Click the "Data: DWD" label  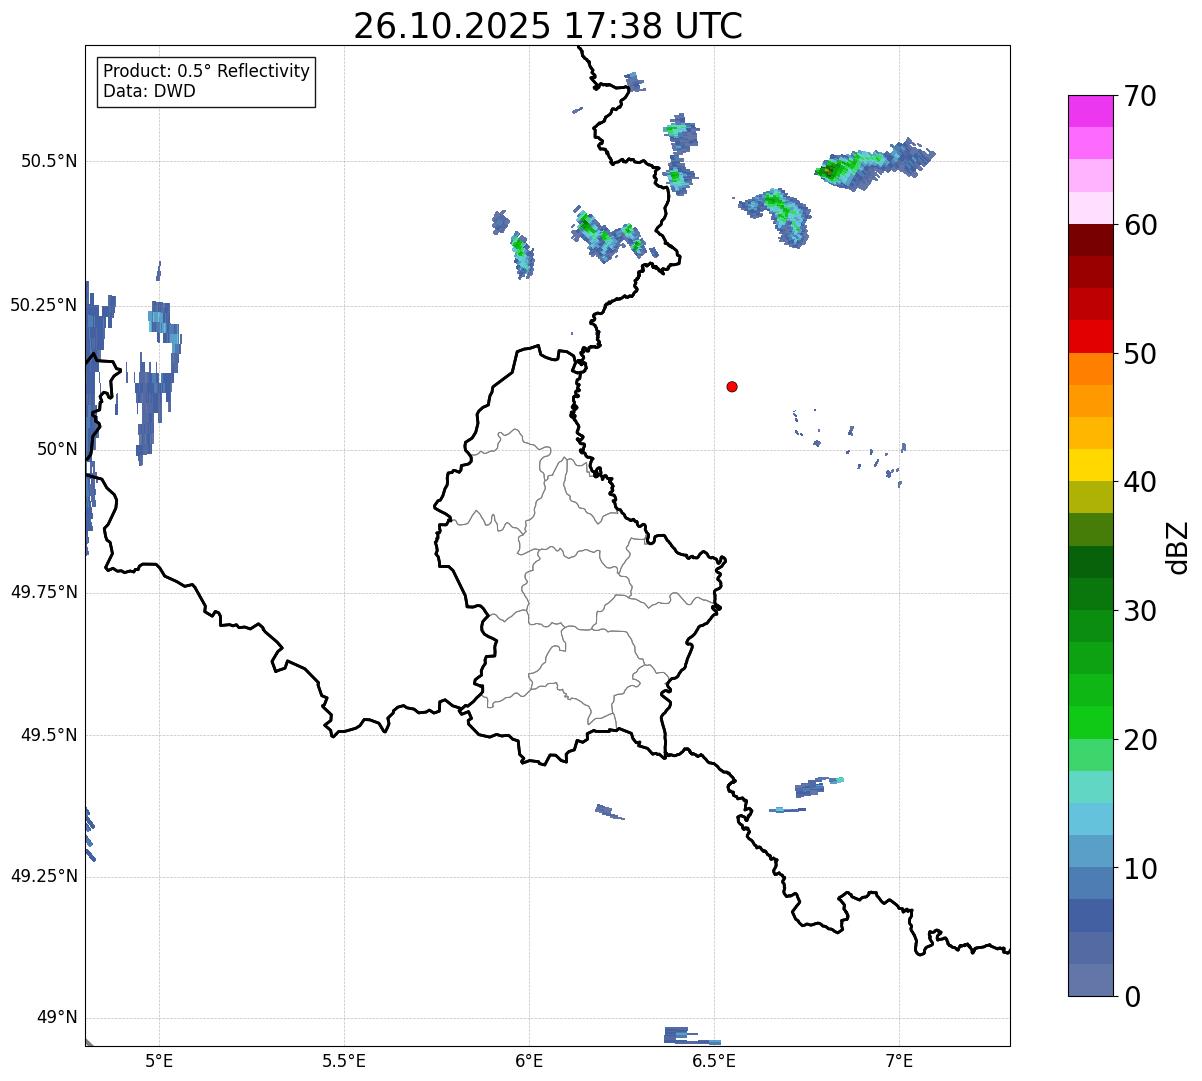coord(149,91)
